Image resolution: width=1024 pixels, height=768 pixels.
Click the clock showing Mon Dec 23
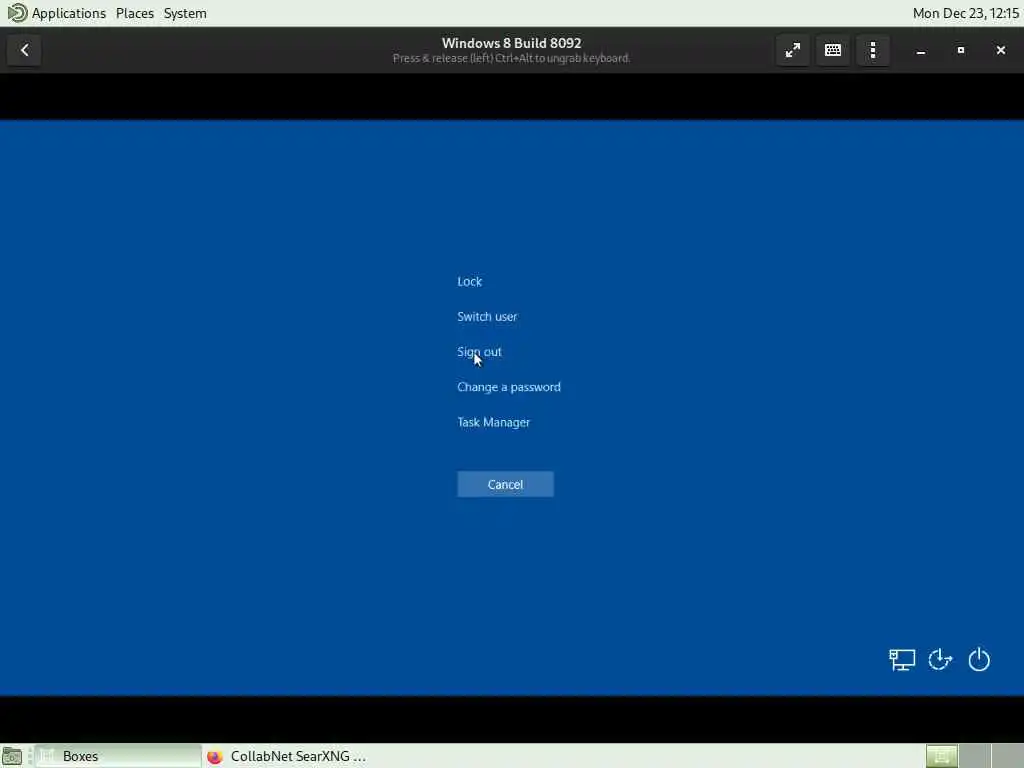tap(965, 13)
